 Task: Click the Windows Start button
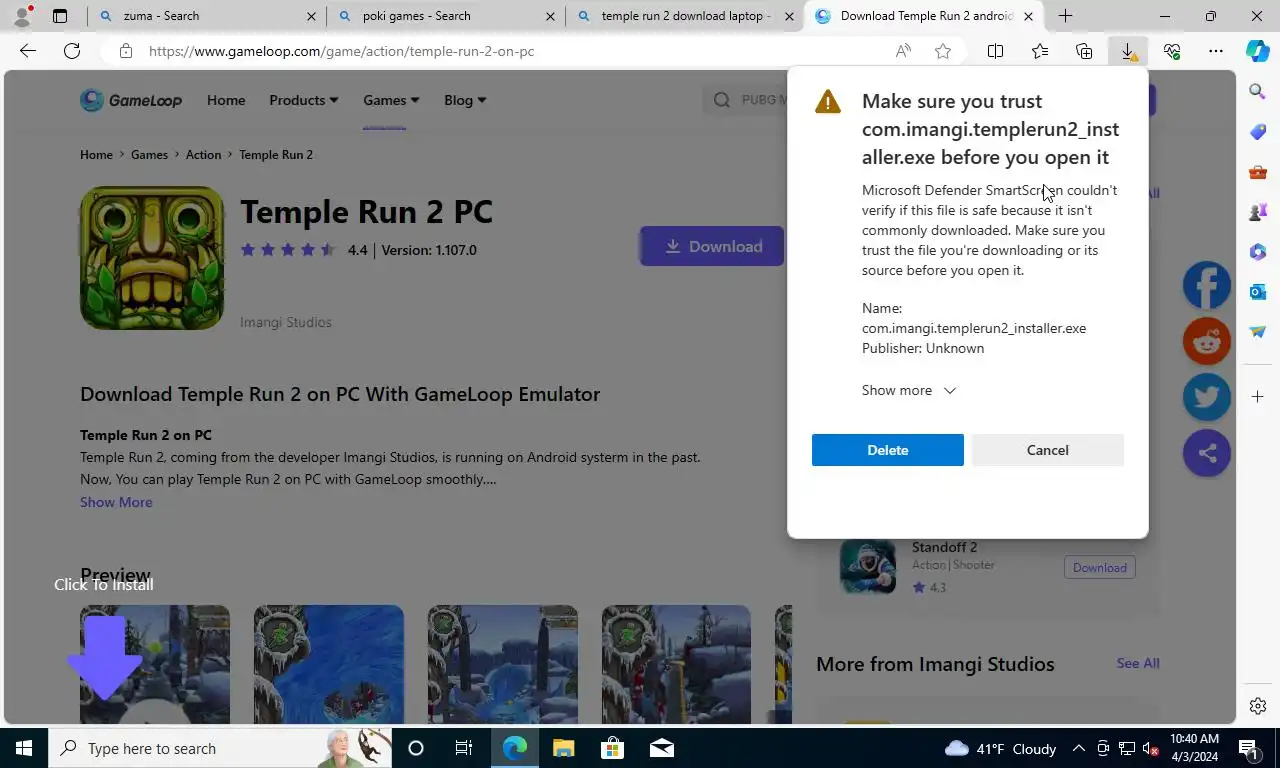coord(24,748)
